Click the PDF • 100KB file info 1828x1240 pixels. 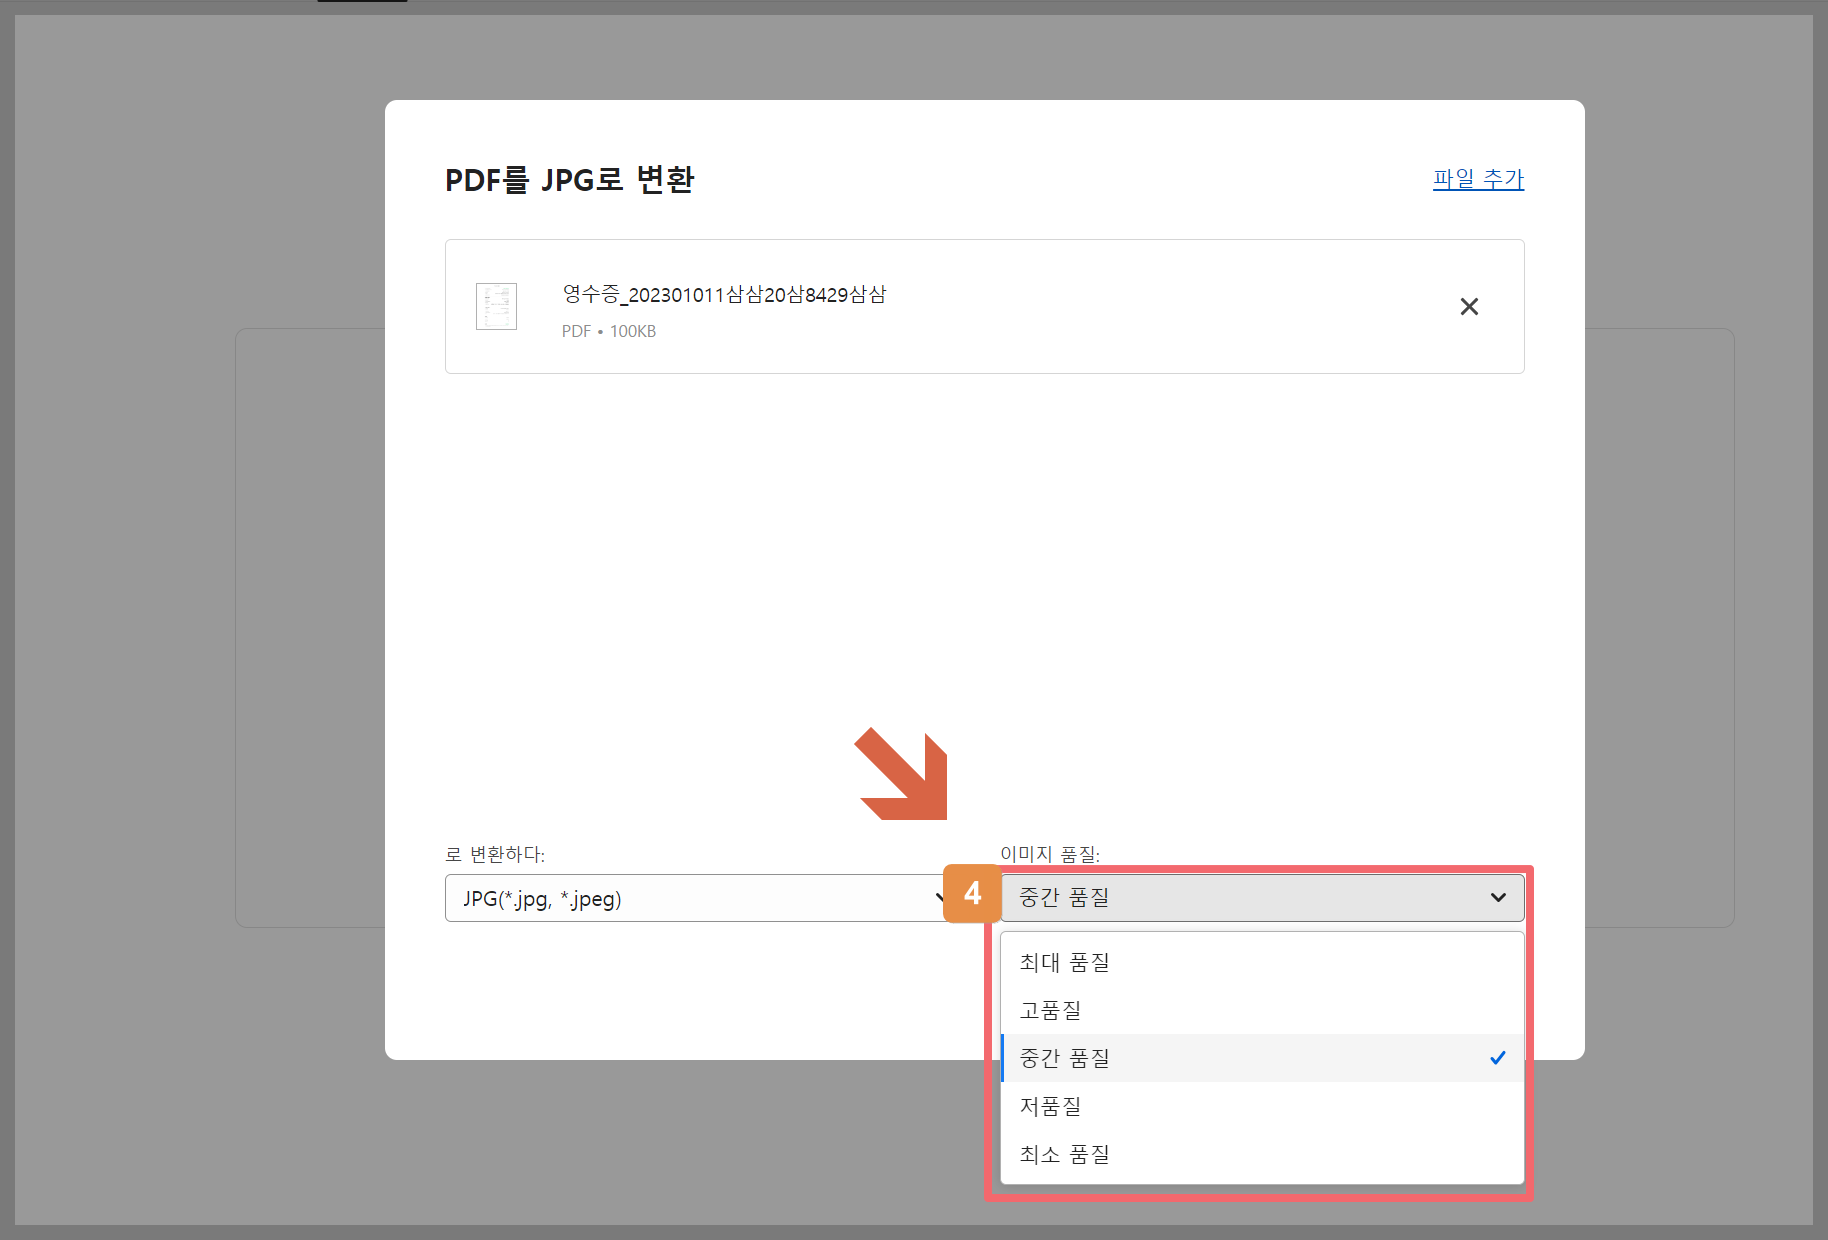click(609, 331)
